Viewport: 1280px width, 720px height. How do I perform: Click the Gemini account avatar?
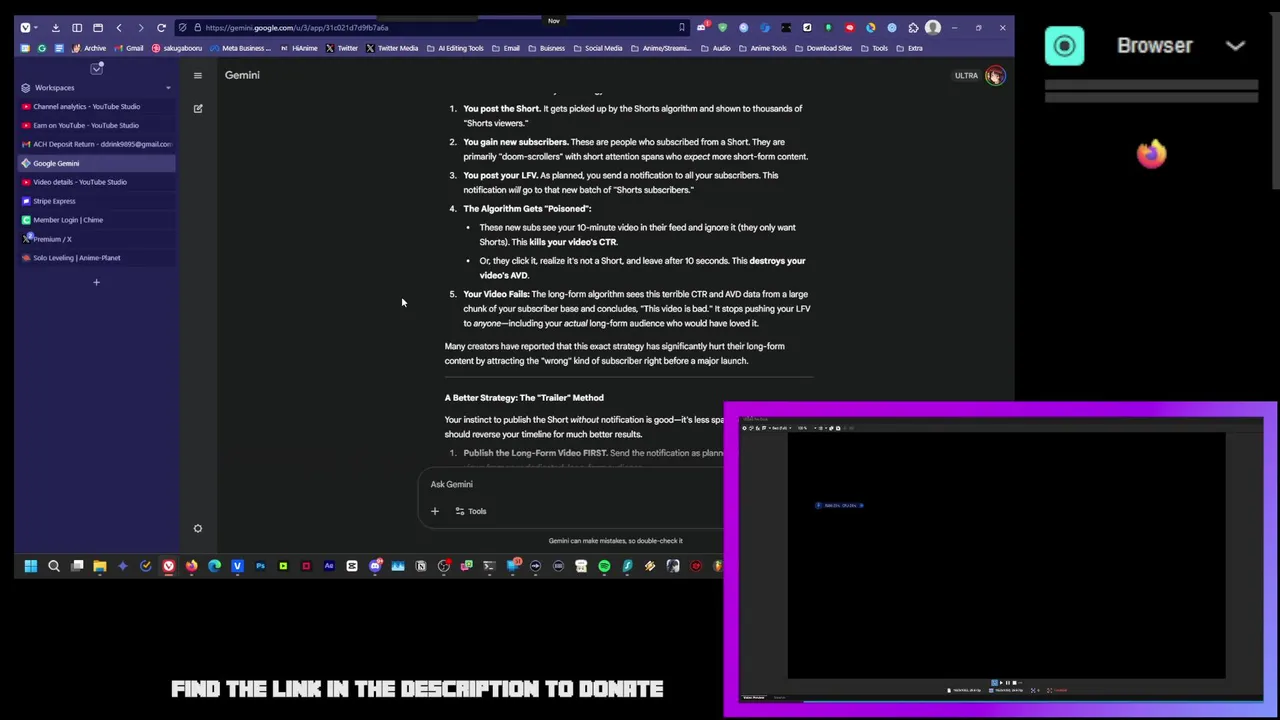[994, 76]
